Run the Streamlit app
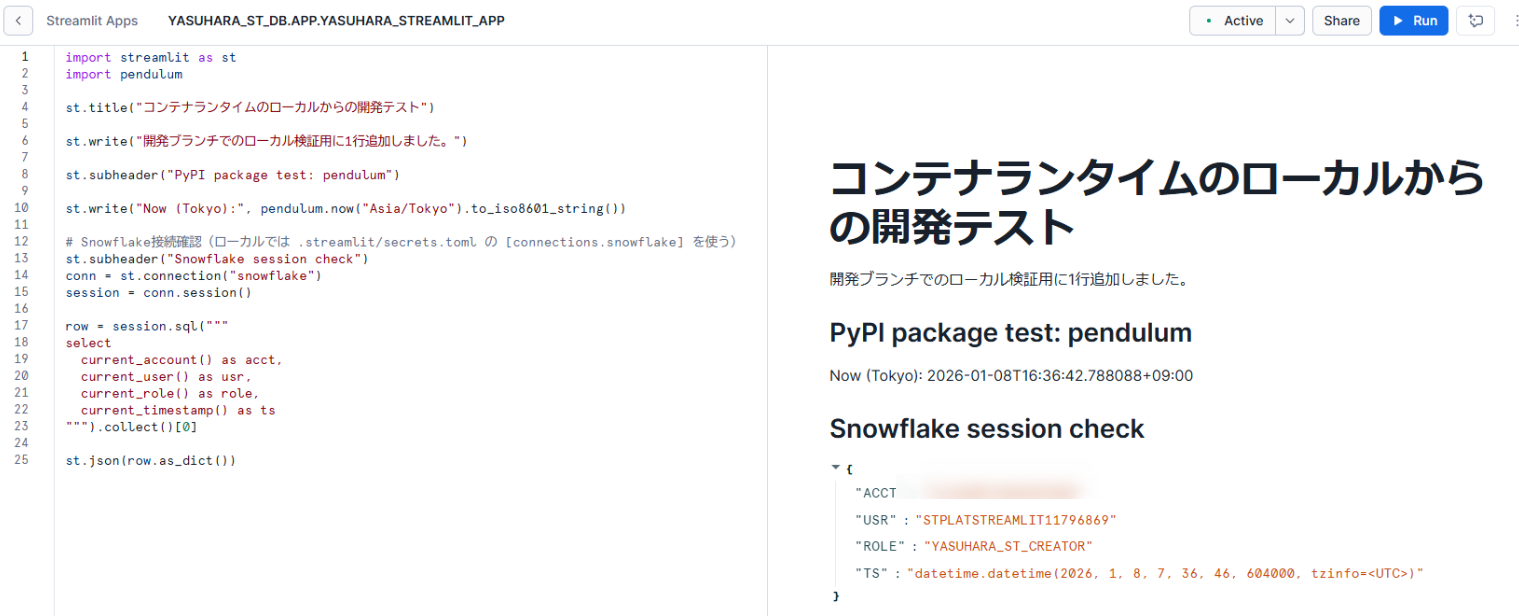The width and height of the screenshot is (1519, 616). point(1413,21)
